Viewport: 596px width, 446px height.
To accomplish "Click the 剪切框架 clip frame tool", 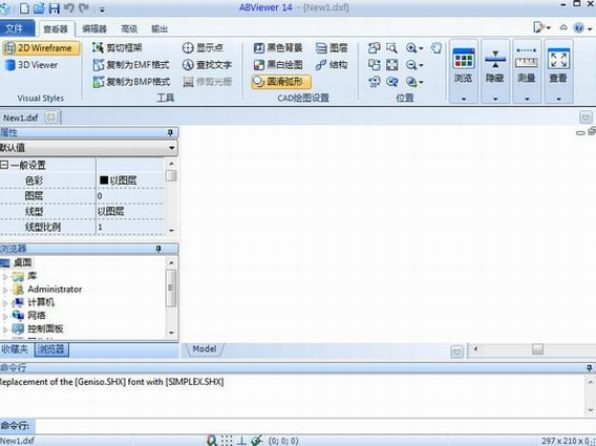I will 117,48.
